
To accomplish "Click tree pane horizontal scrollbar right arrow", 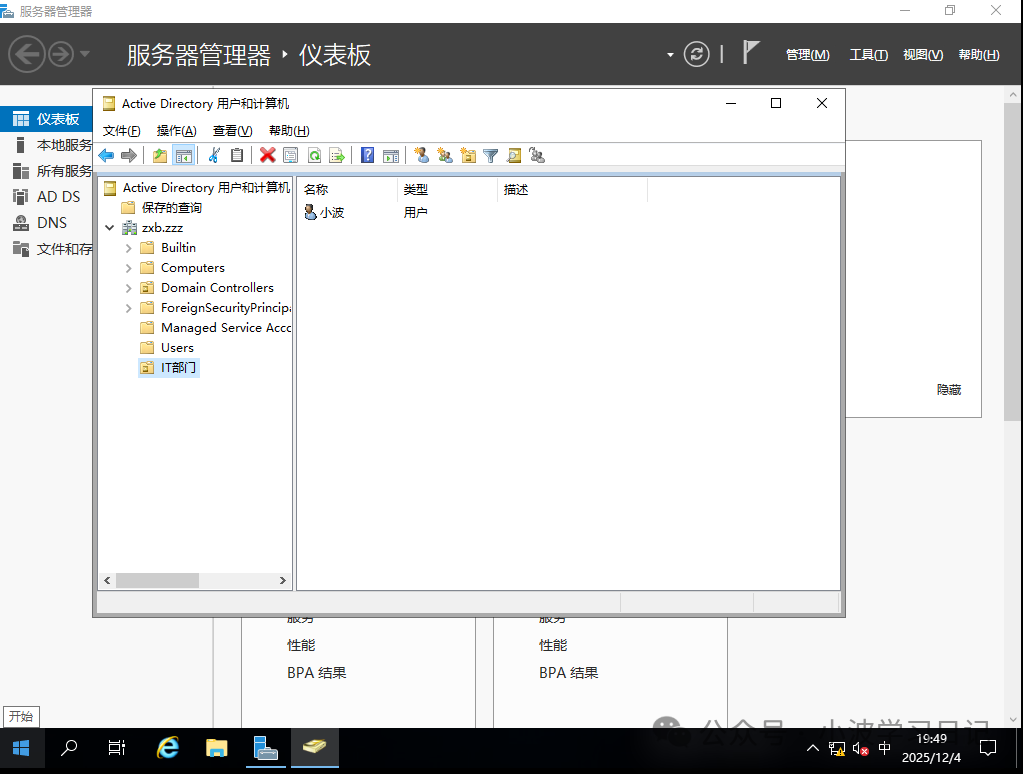I will (282, 580).
